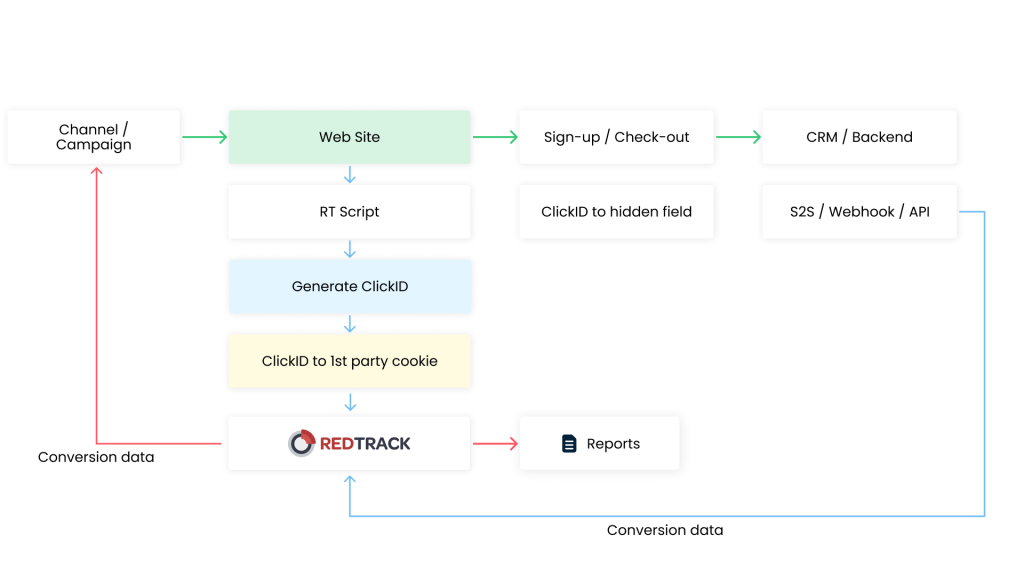
Task: Click the RedTrack circular logo icon
Action: click(301, 443)
